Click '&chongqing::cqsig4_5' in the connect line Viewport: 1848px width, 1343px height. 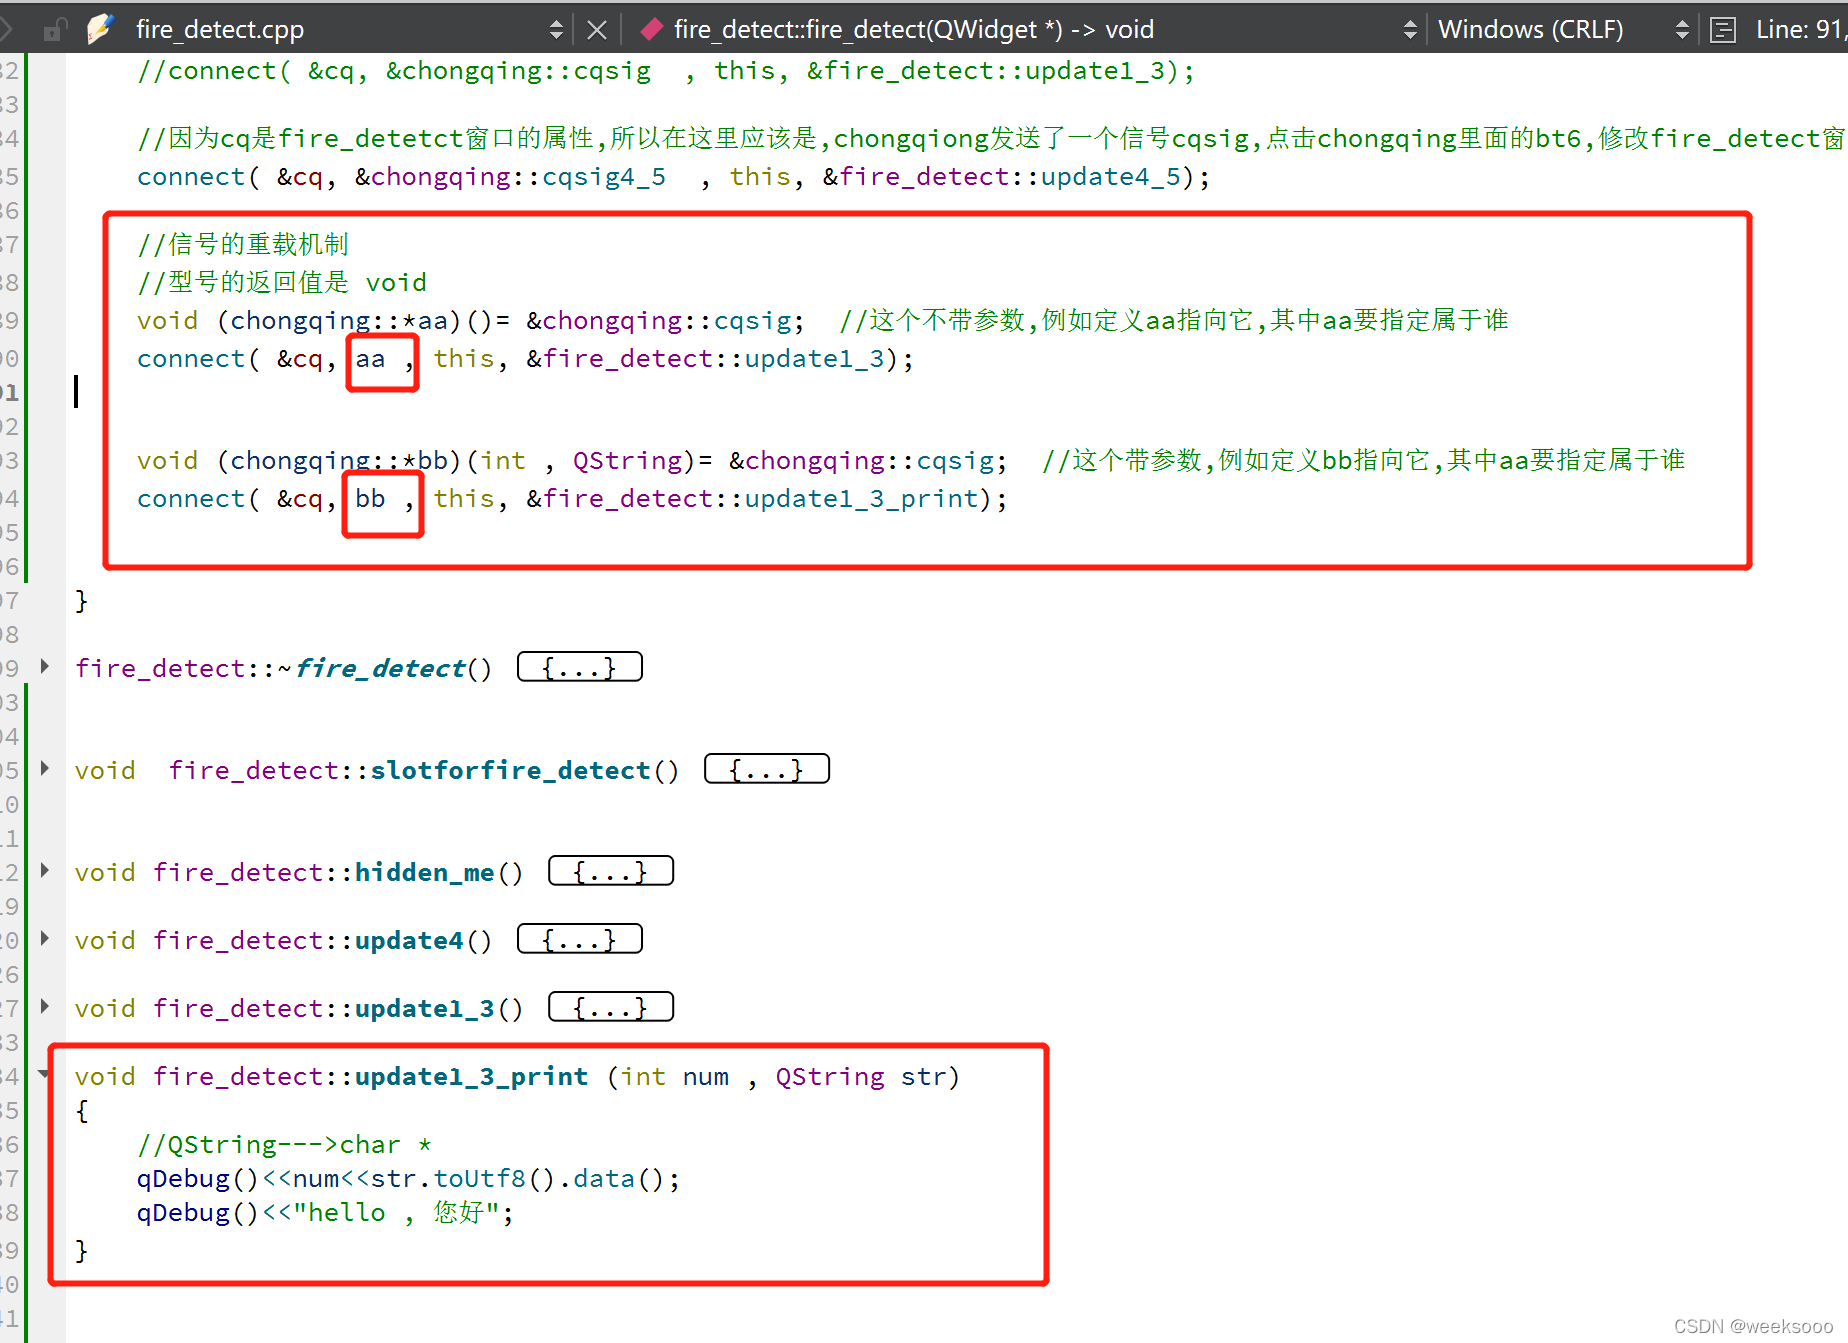coord(511,177)
